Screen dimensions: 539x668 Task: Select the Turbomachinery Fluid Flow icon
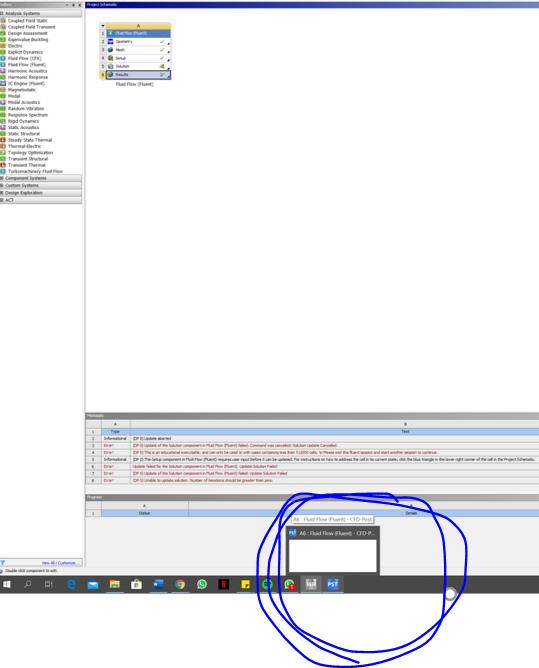pos(3,171)
